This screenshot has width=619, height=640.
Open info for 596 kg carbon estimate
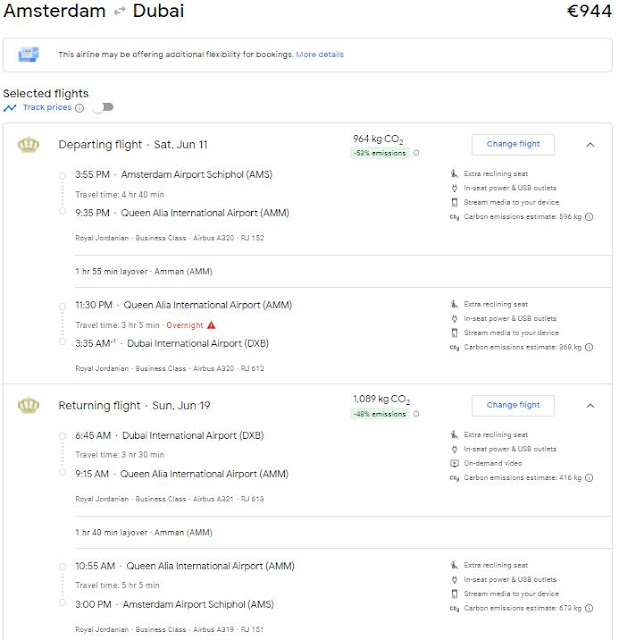coord(589,217)
